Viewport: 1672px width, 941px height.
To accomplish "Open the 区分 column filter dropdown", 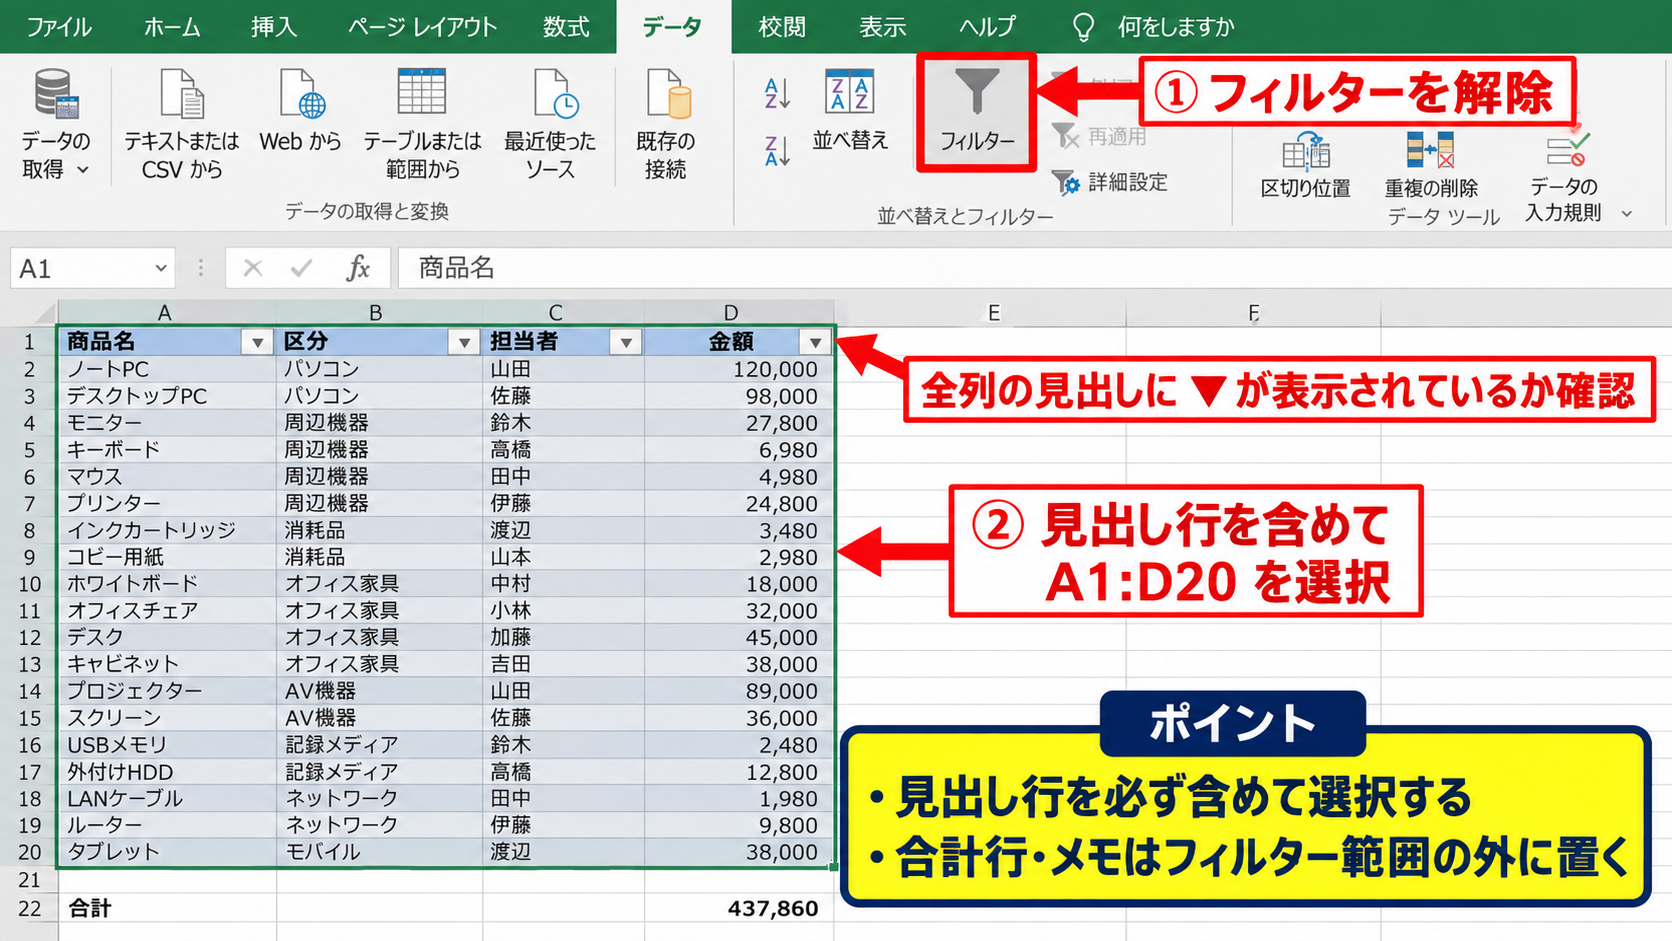I will (x=464, y=342).
